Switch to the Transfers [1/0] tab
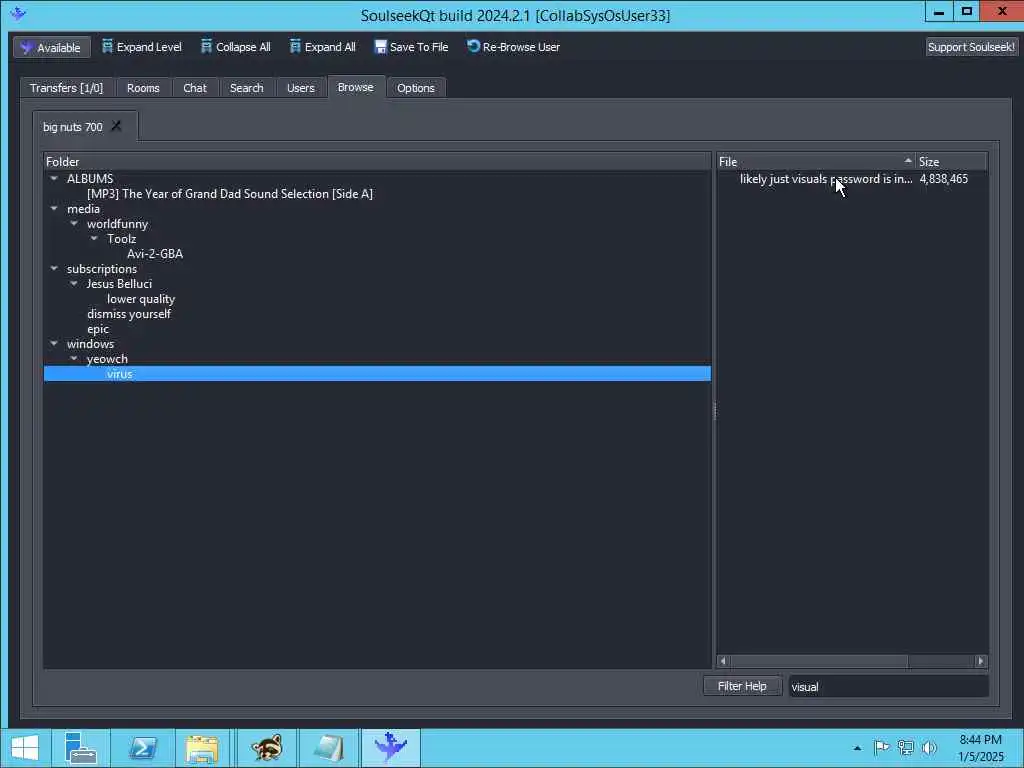This screenshot has height=768, width=1024. coord(67,88)
